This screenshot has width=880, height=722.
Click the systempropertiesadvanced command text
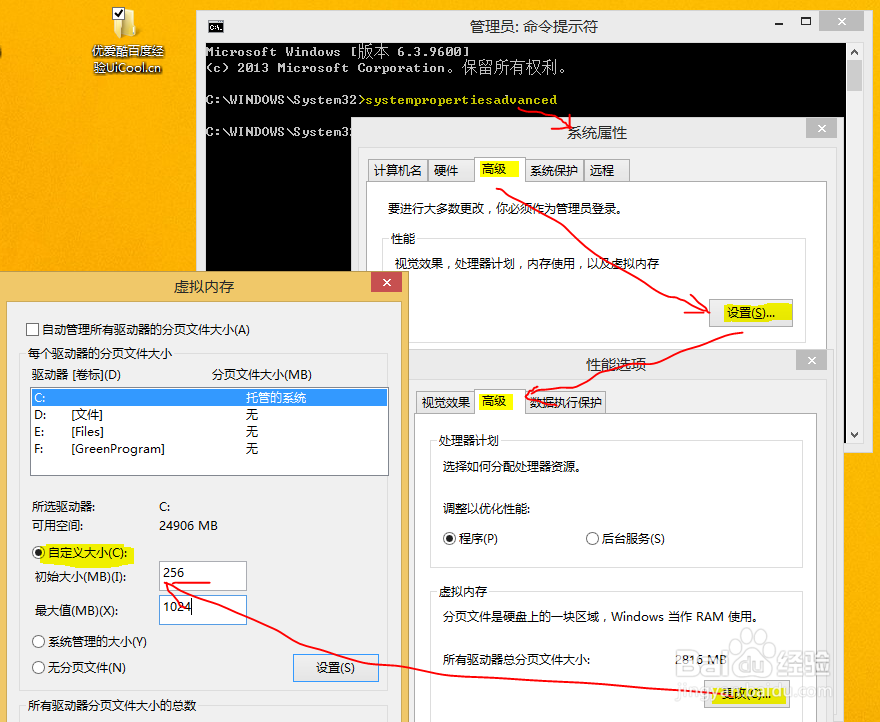pyautogui.click(x=461, y=100)
